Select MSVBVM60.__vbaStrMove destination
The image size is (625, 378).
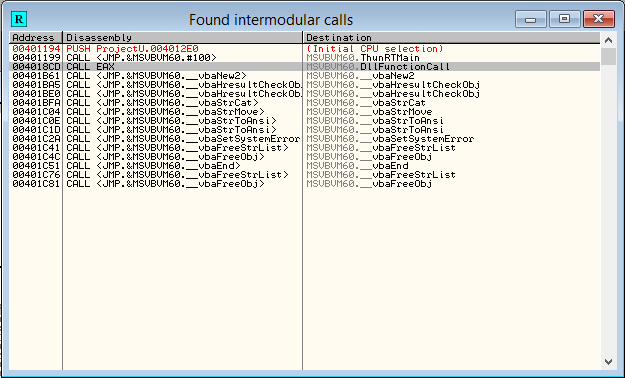[369, 112]
